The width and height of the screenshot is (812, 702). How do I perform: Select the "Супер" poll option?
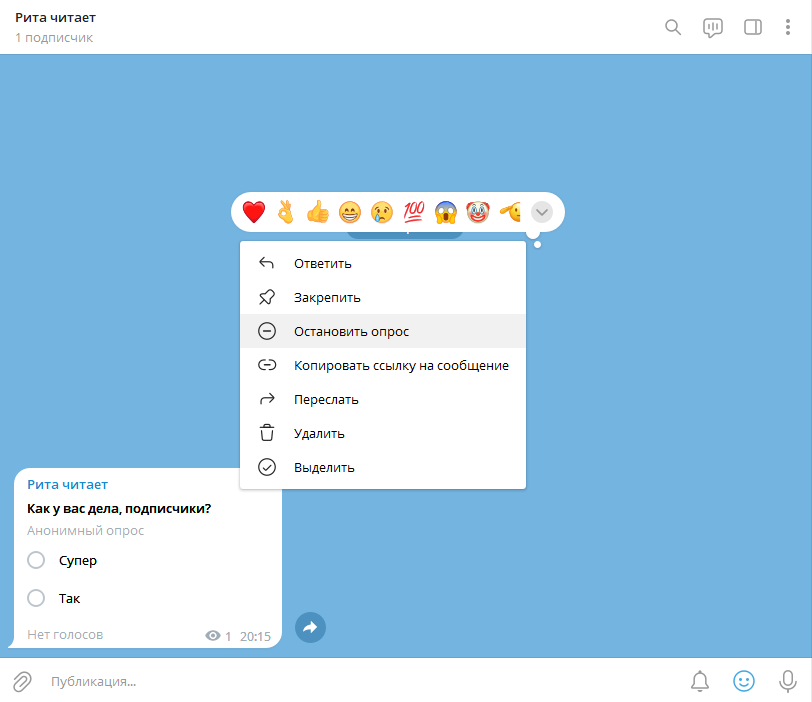[37, 560]
